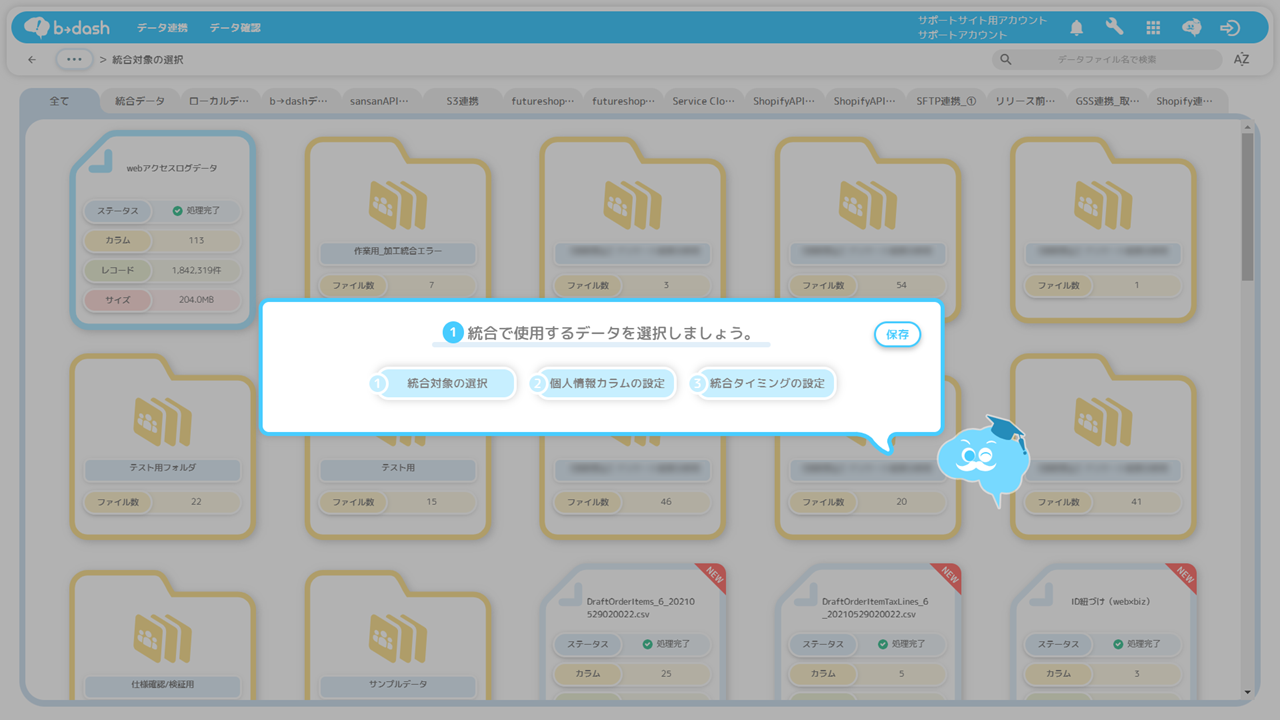The height and width of the screenshot is (720, 1280).
Task: Switch to the 統合データ tab
Action: pyautogui.click(x=140, y=101)
